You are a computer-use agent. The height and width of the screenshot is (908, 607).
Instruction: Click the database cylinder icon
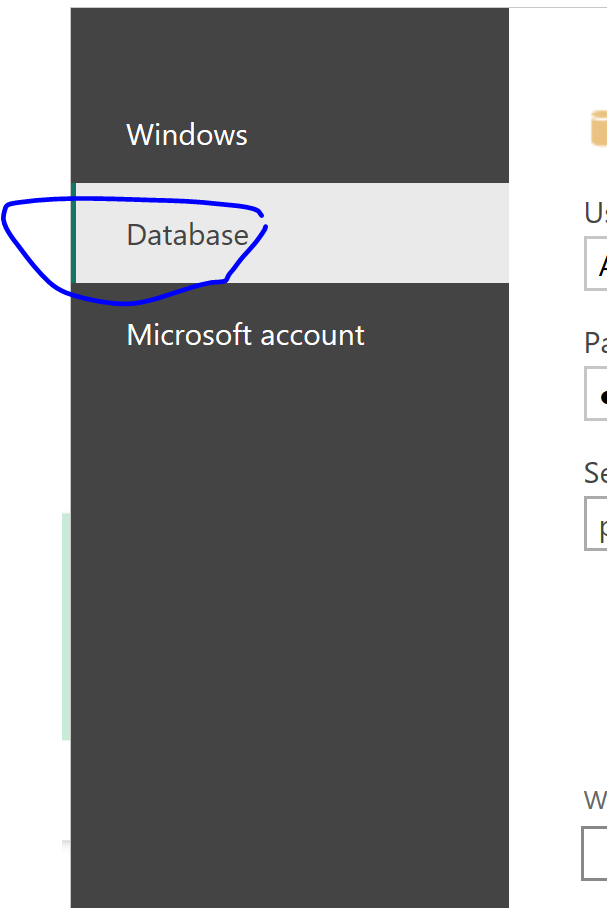[x=598, y=129]
